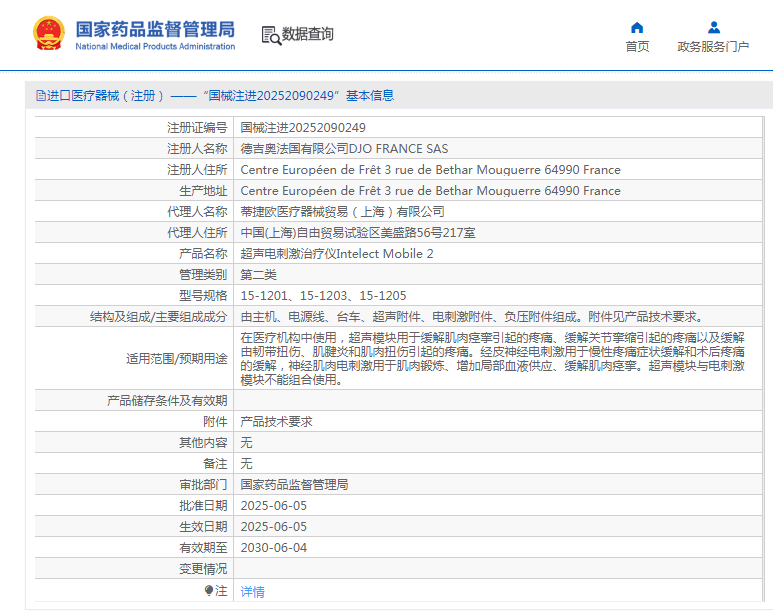Click the 变更情况 label

tap(203, 569)
